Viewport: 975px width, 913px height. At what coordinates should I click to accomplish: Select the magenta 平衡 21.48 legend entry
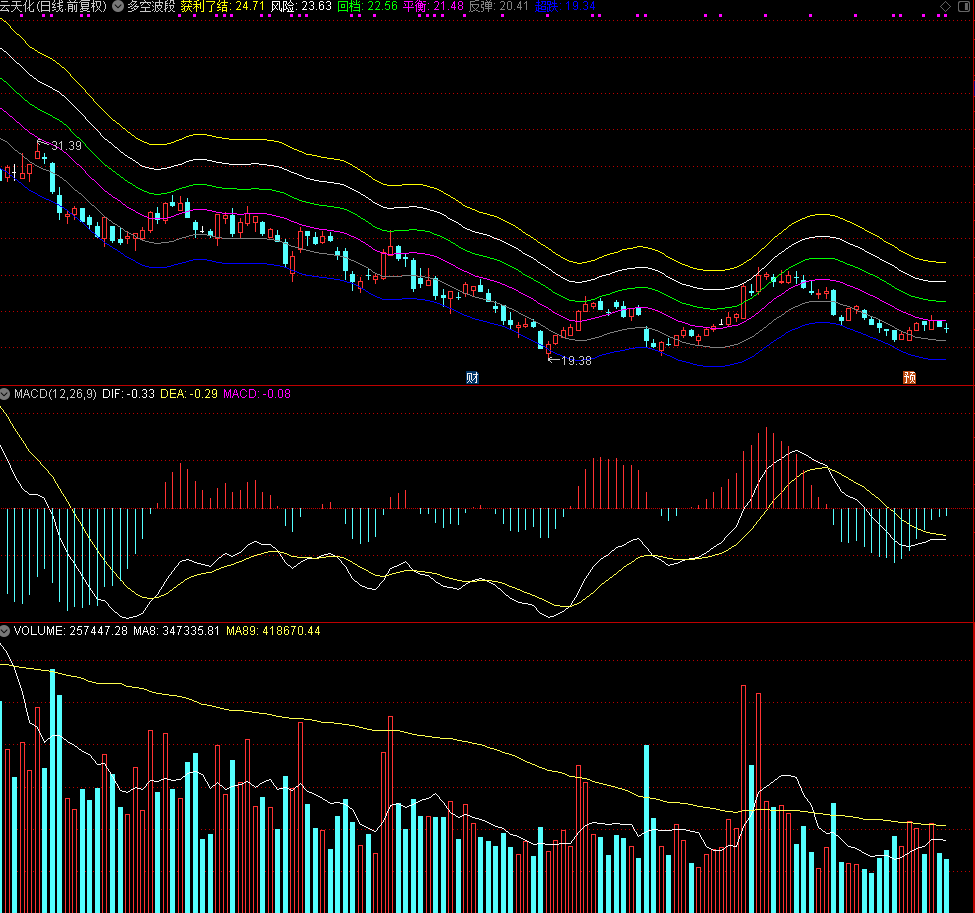tap(433, 6)
